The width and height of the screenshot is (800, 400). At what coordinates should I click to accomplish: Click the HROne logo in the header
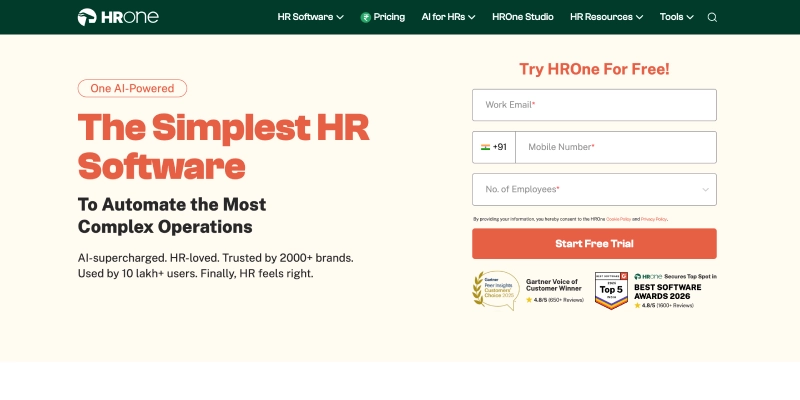click(x=118, y=17)
